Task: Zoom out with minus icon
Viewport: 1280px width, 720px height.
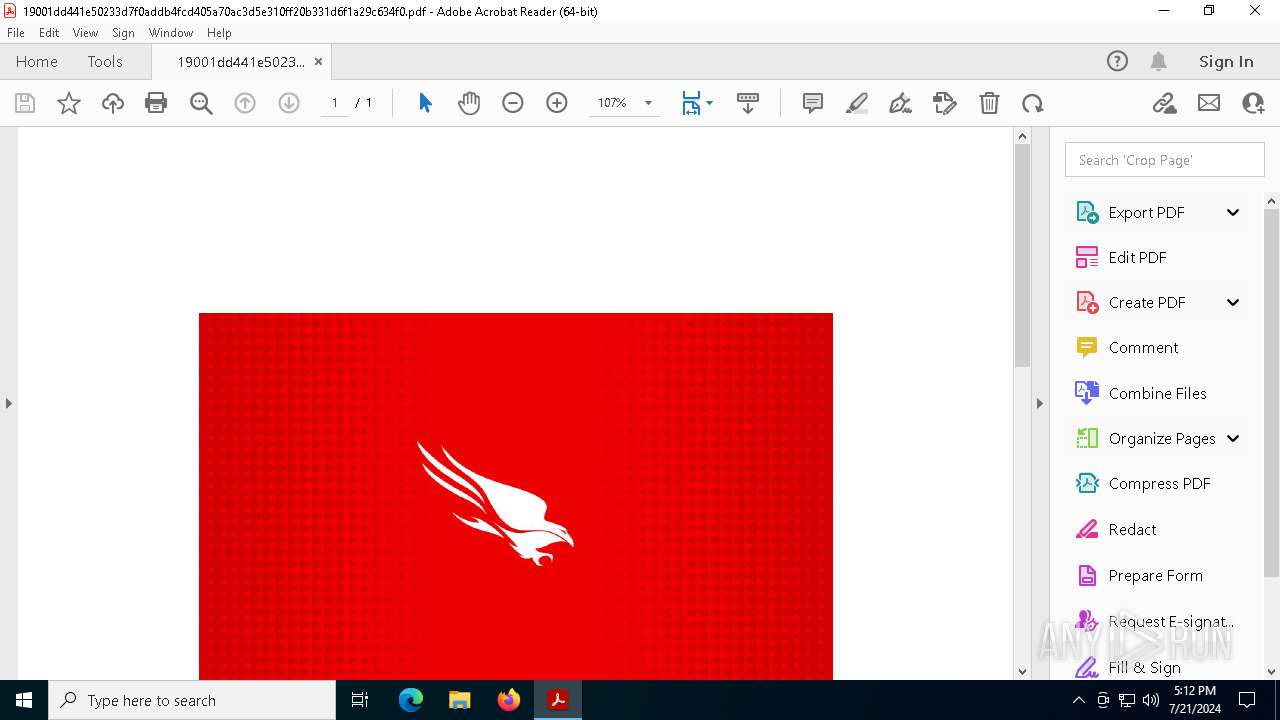Action: (x=513, y=103)
